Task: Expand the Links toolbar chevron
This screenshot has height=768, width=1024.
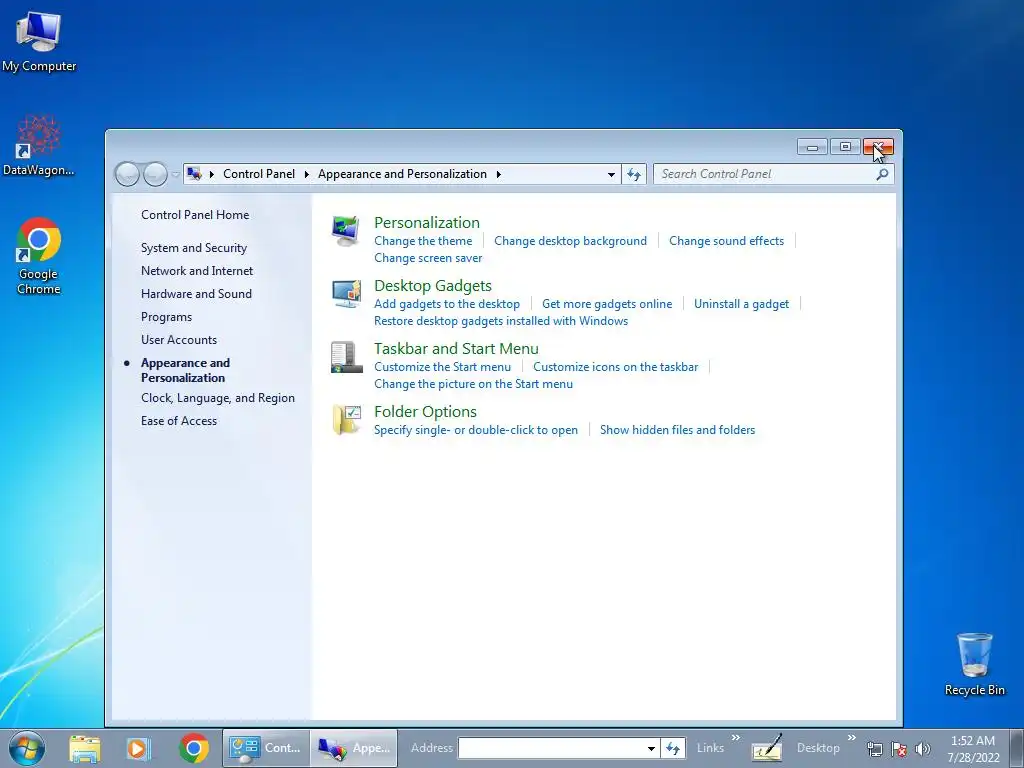Action: click(x=736, y=737)
